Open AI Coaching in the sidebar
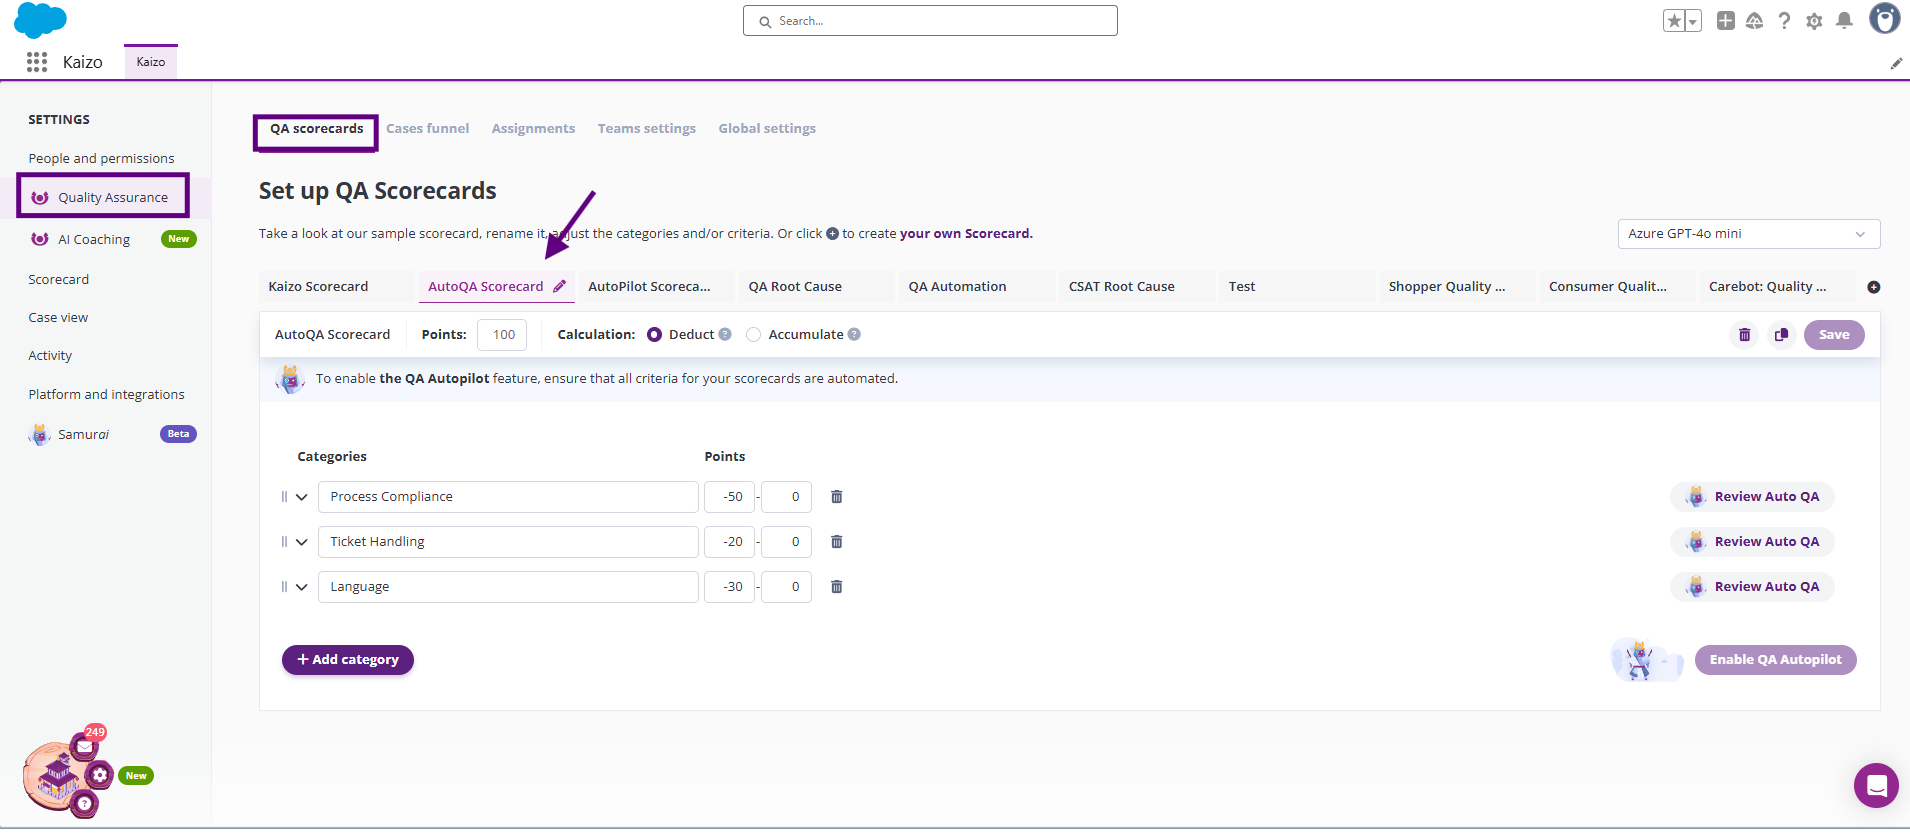Viewport: 1910px width, 833px height. point(94,240)
